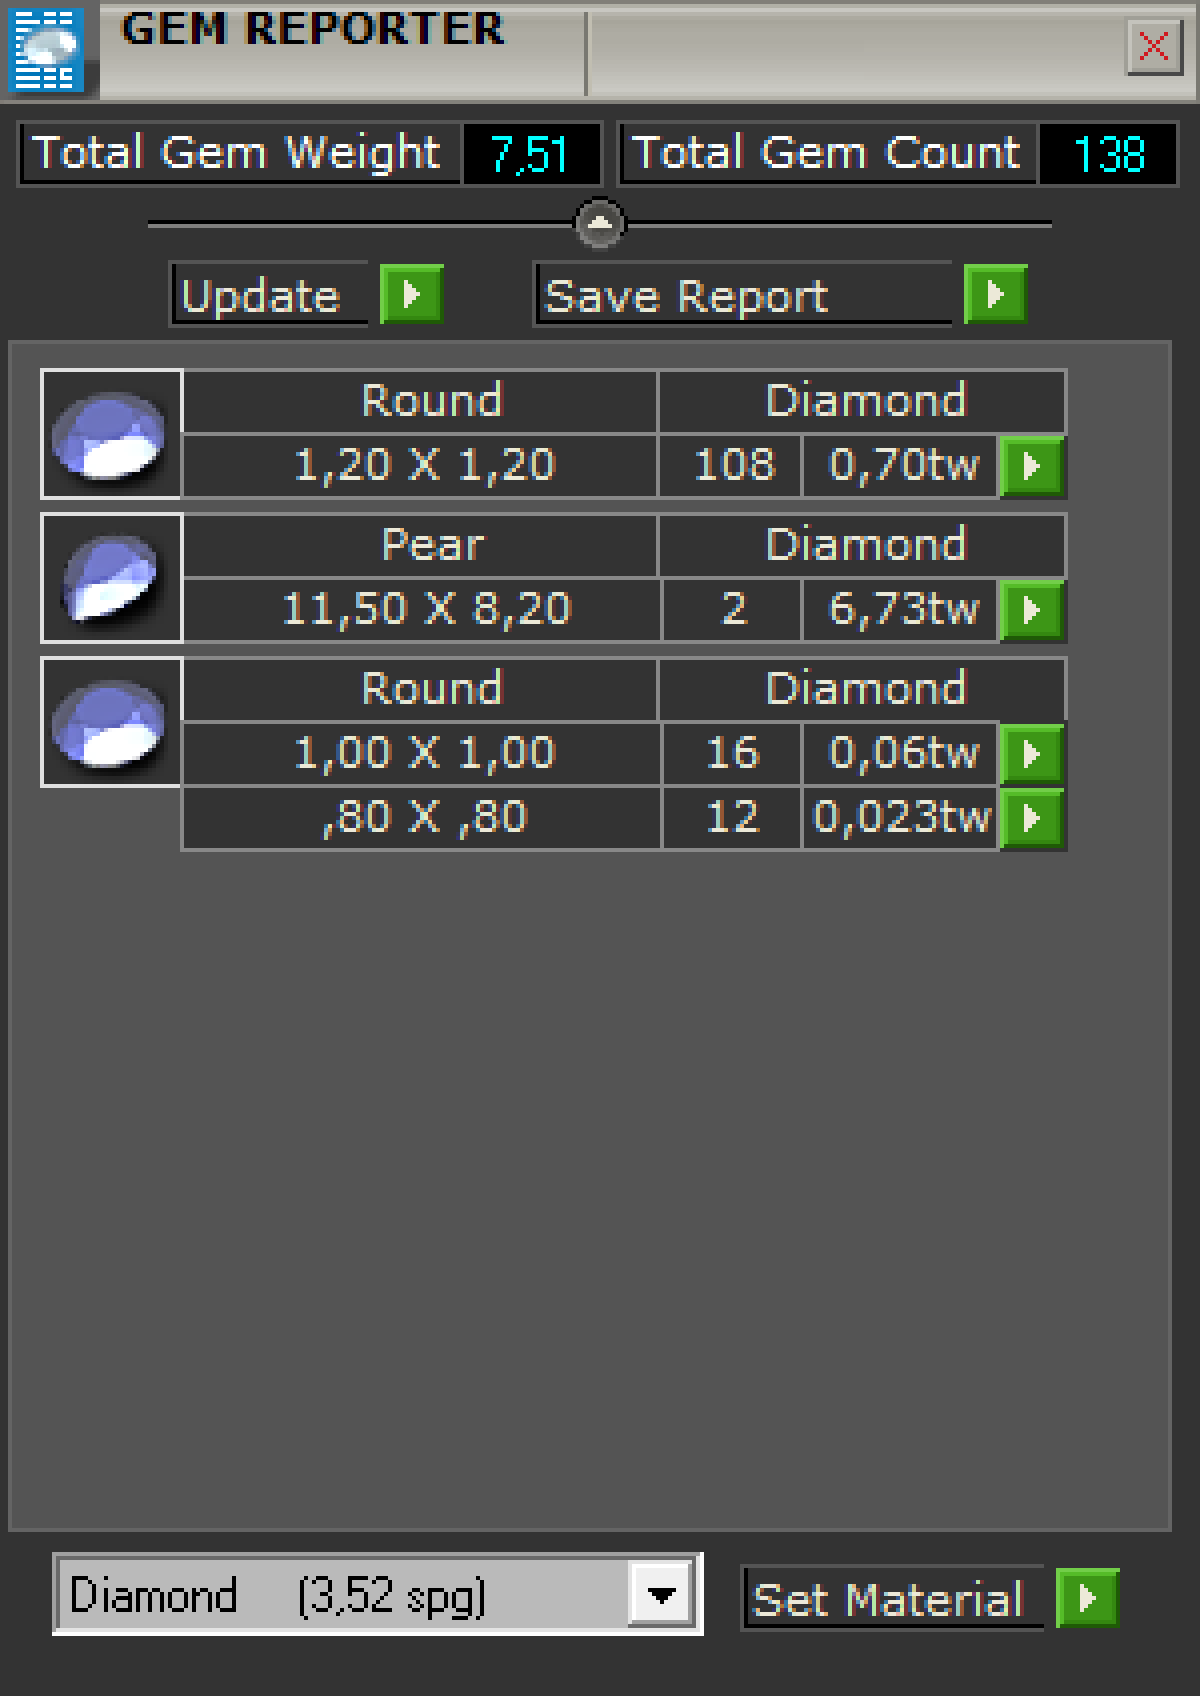The width and height of the screenshot is (1200, 1696).
Task: Click the Total Gem Weight value field
Action: [530, 154]
